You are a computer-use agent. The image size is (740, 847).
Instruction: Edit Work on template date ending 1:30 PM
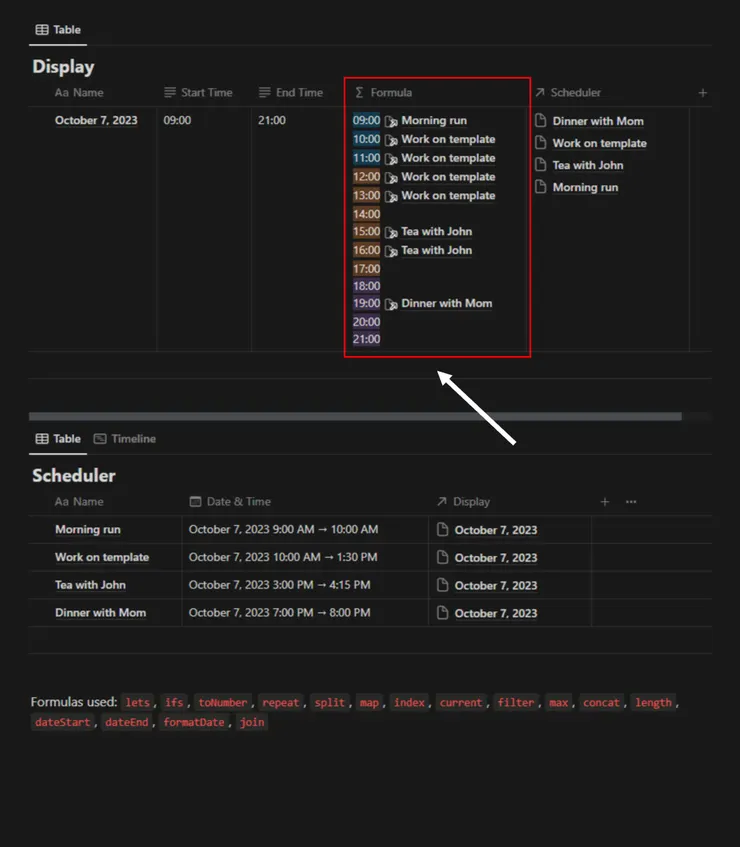282,557
